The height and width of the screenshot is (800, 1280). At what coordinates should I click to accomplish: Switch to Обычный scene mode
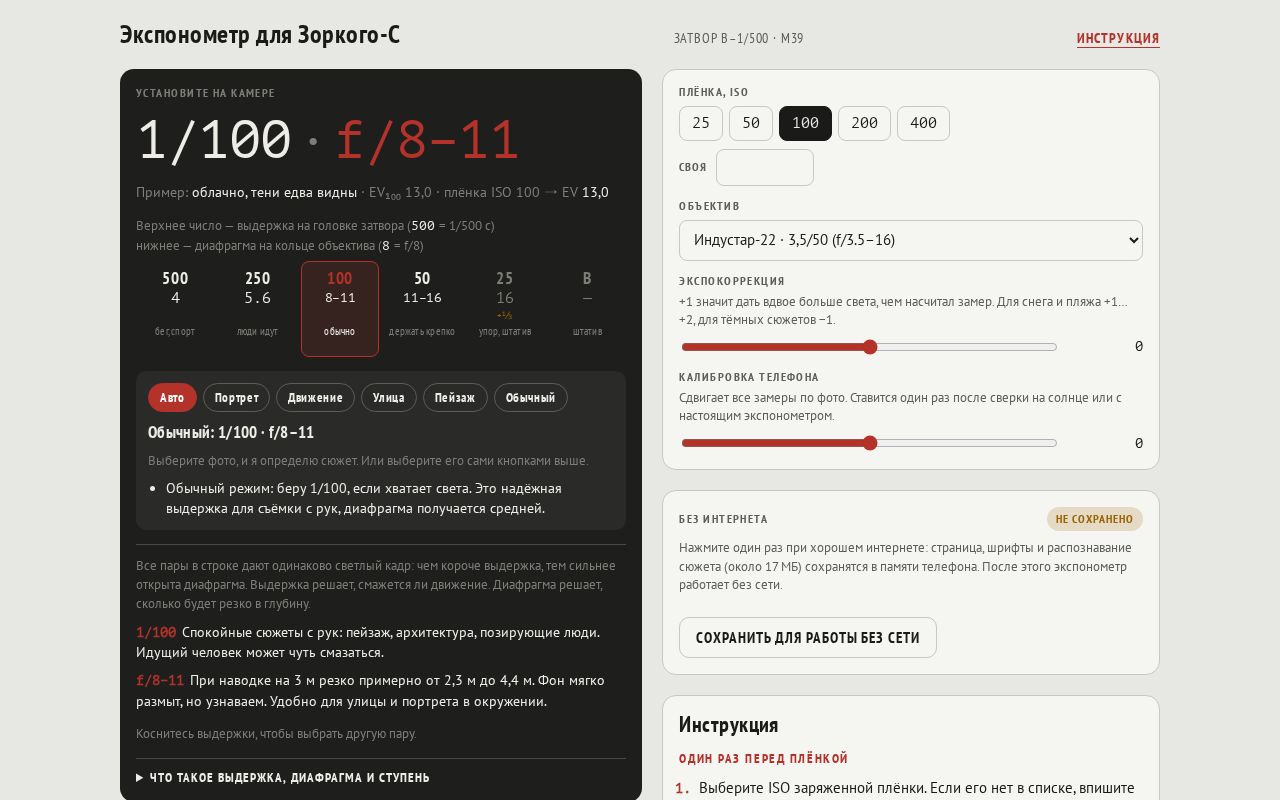tap(531, 398)
